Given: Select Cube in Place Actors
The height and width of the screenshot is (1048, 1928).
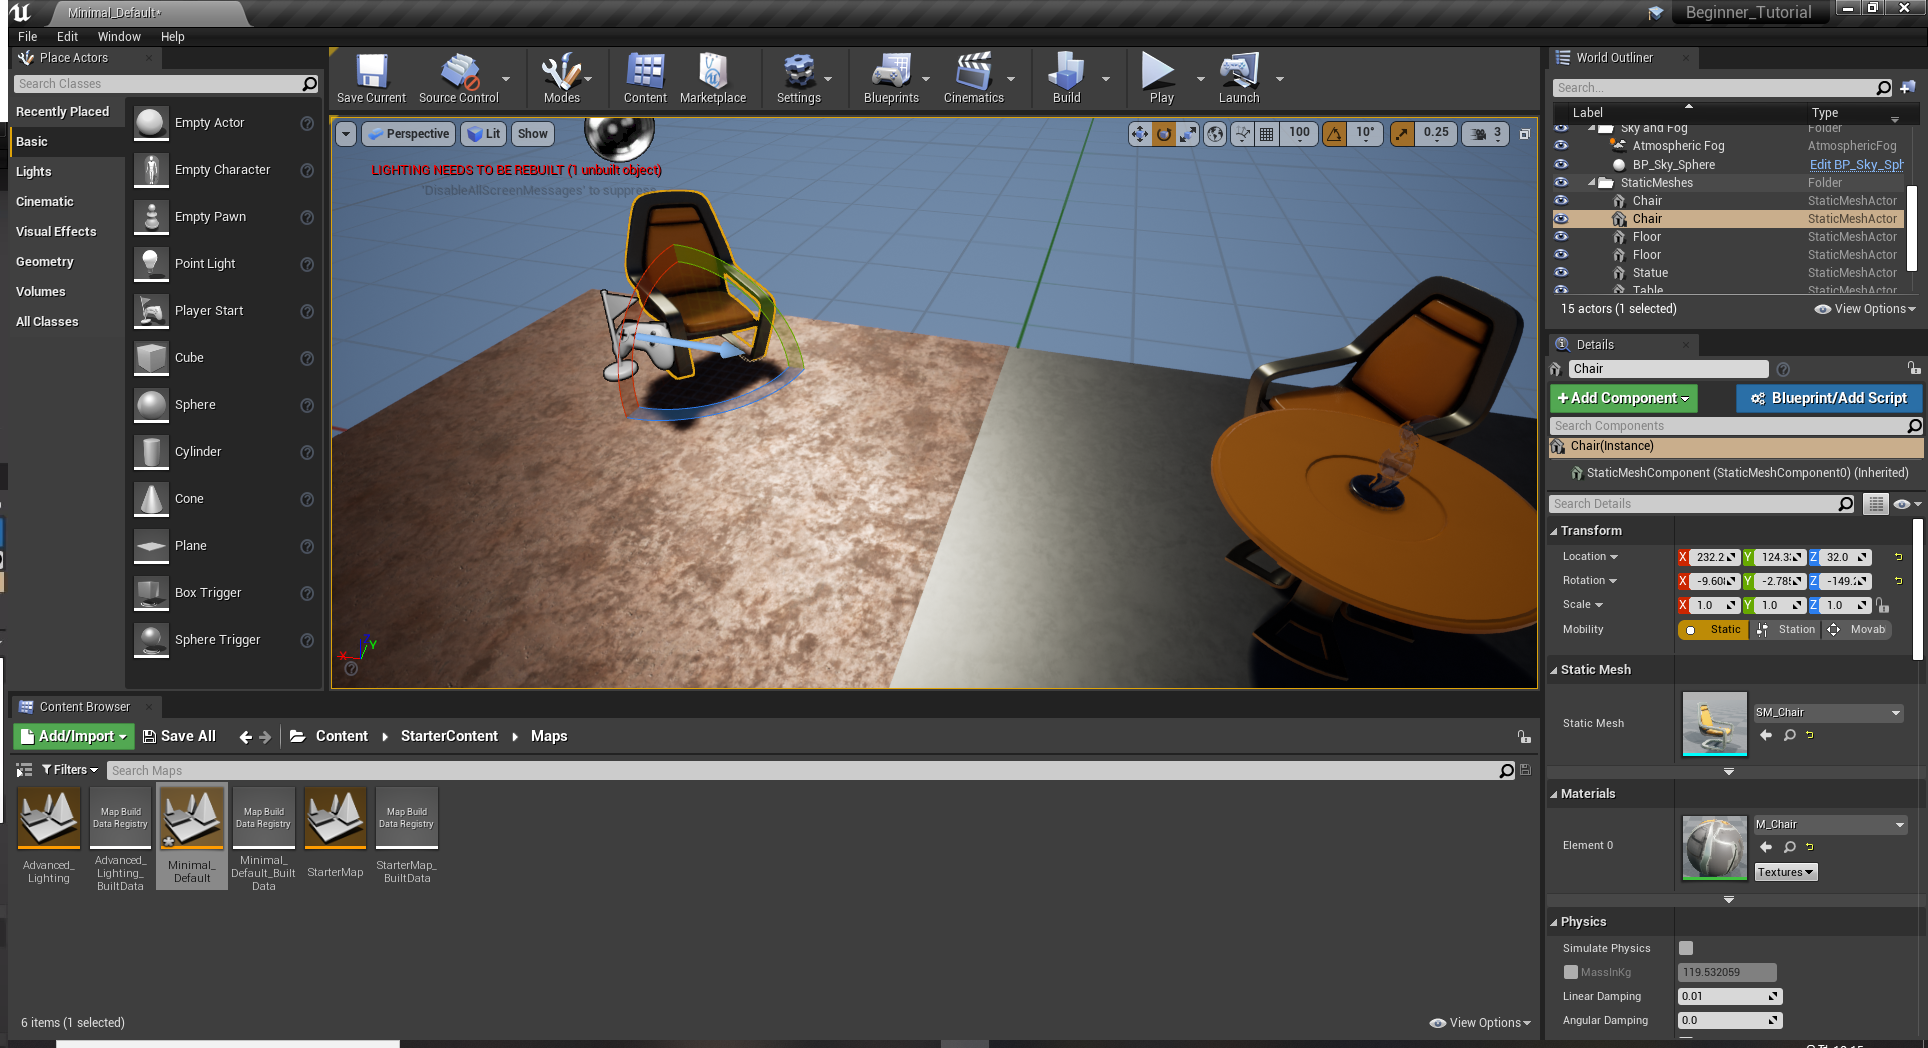Looking at the screenshot, I should tap(224, 358).
